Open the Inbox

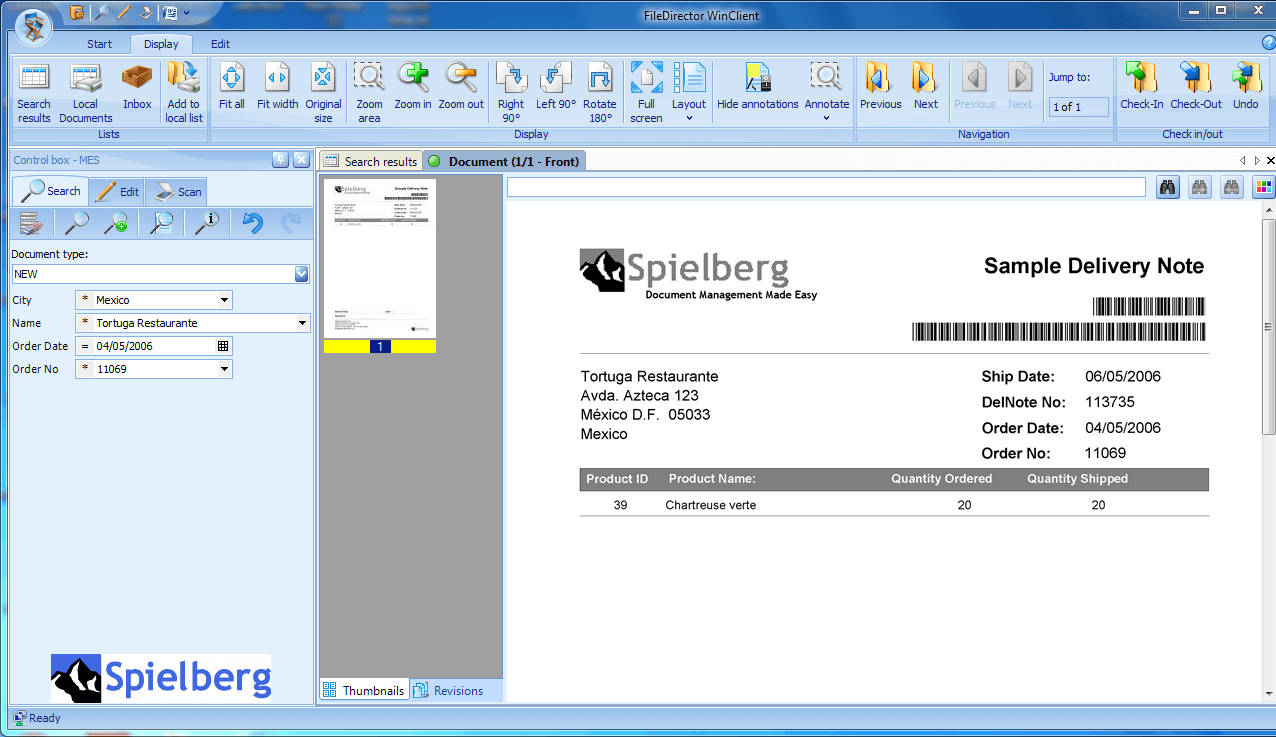[137, 86]
